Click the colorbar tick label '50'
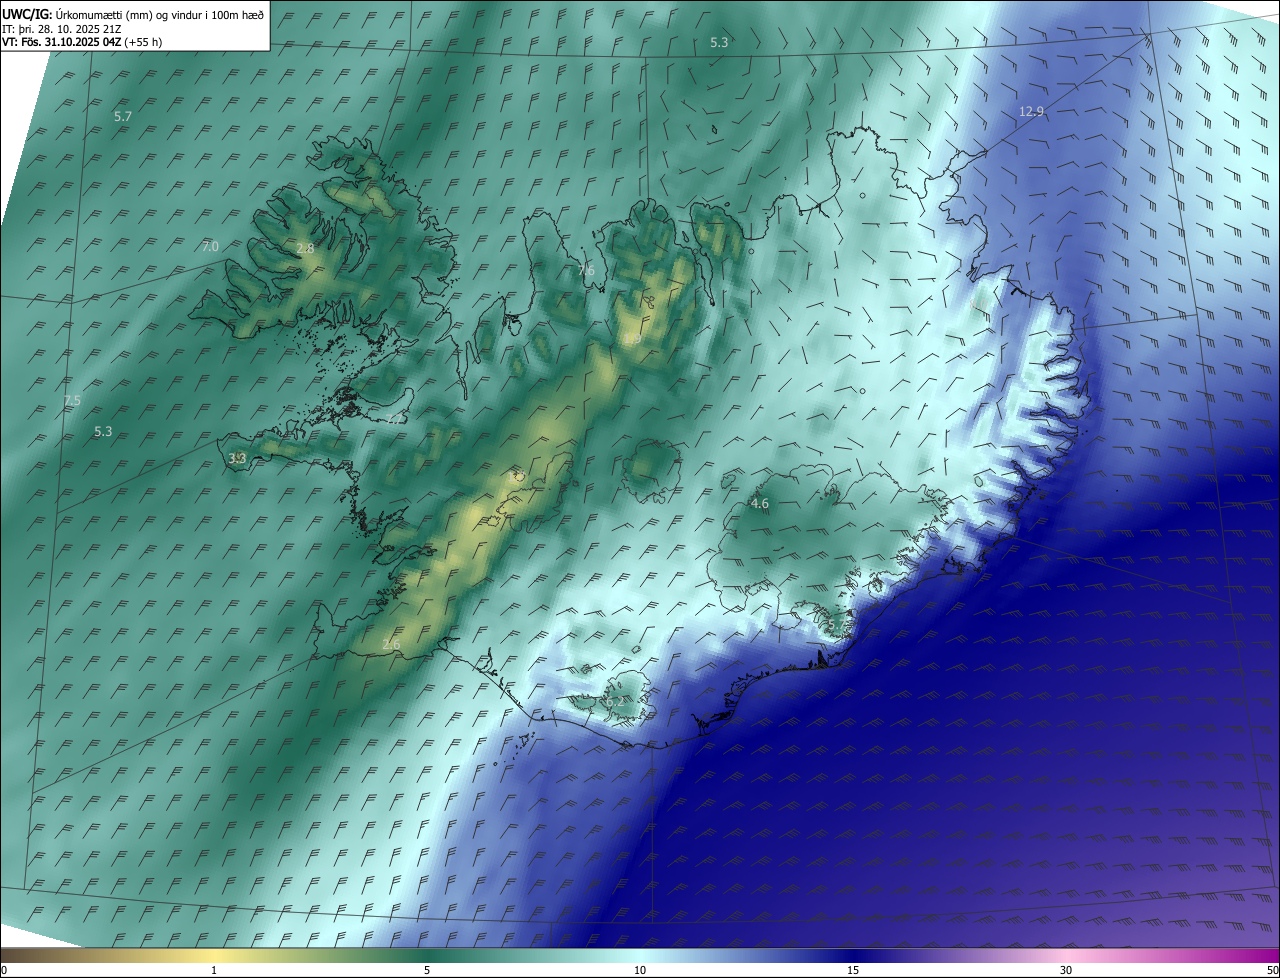The width and height of the screenshot is (1280, 978). tap(1272, 970)
